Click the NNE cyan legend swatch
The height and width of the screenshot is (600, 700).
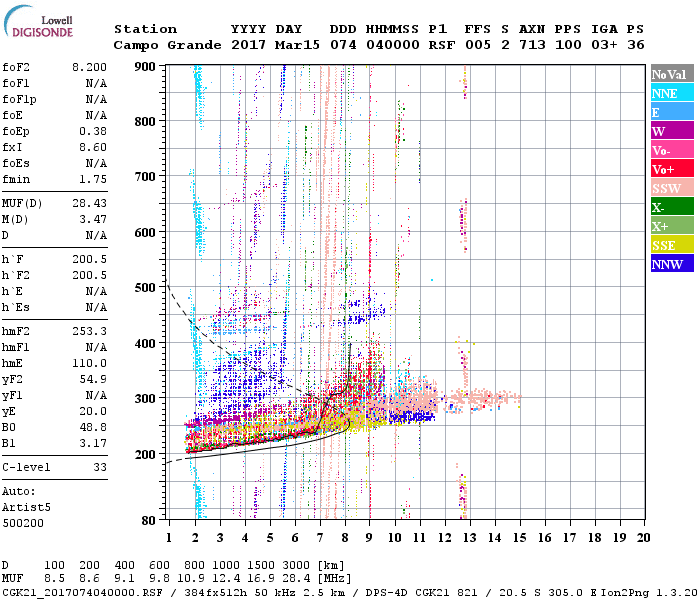click(x=669, y=94)
